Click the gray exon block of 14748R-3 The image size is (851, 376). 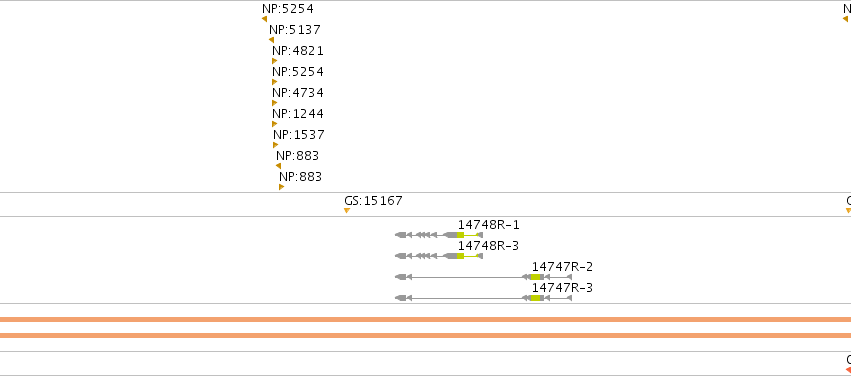[450, 256]
